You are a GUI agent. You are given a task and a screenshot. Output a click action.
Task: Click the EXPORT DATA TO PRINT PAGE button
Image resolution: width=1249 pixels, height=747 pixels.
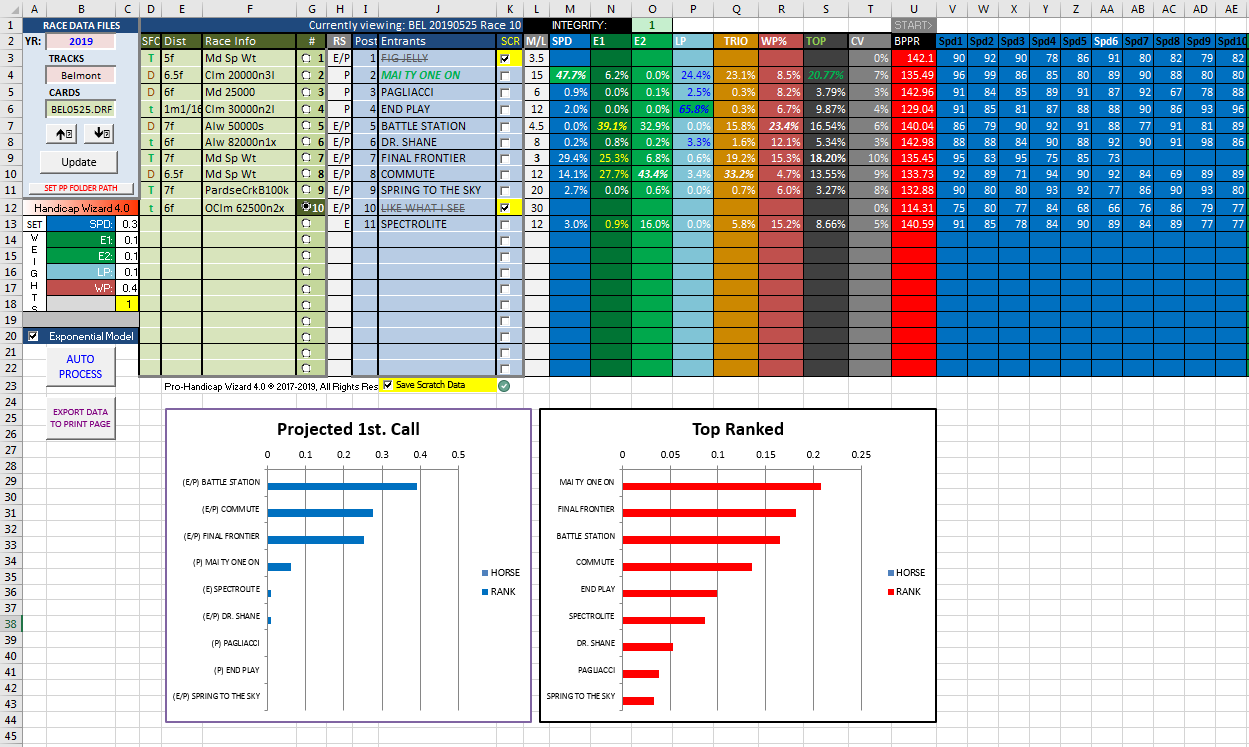pyautogui.click(x=80, y=417)
